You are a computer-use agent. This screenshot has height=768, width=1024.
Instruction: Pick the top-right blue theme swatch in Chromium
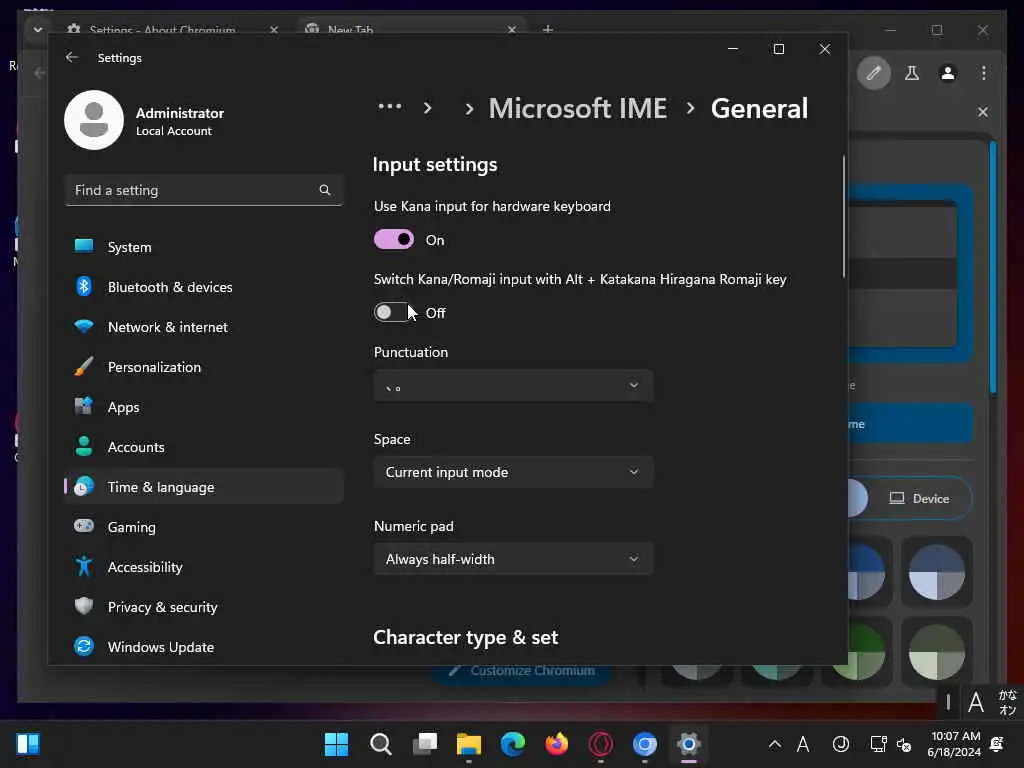(936, 571)
